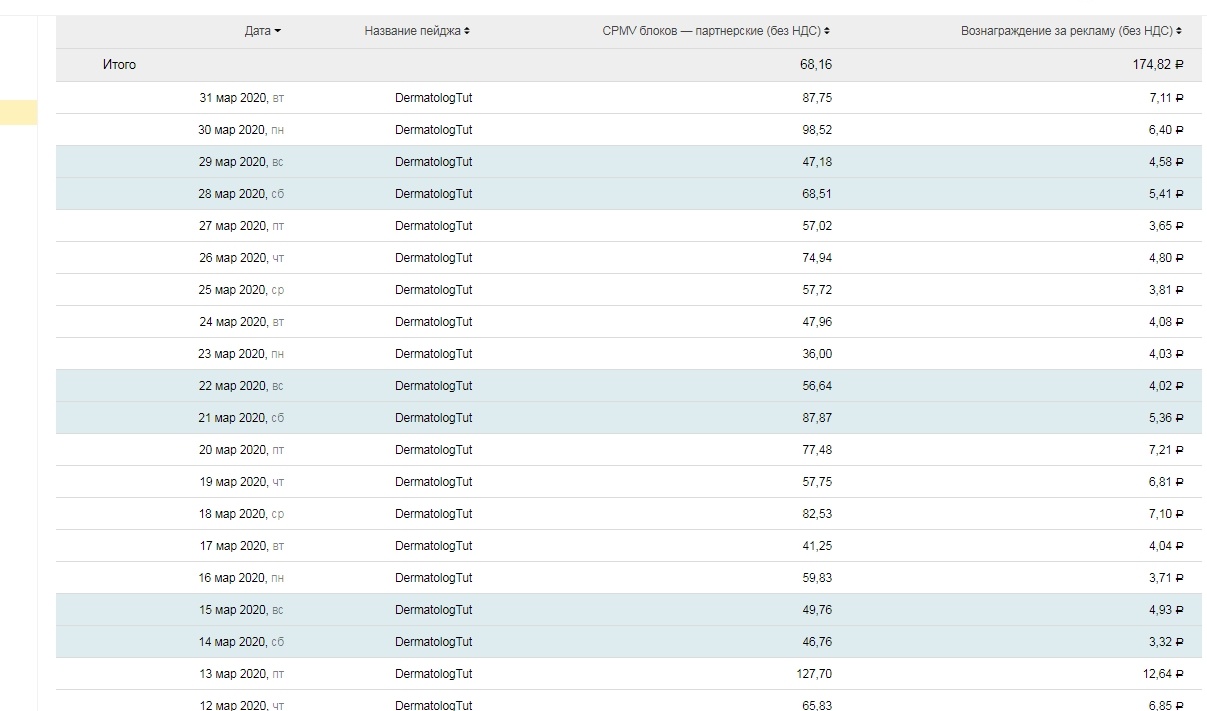Image resolution: width=1207 pixels, height=711 pixels.
Task: Click CPMV value 98,52 for 30 мар
Action: (x=817, y=130)
